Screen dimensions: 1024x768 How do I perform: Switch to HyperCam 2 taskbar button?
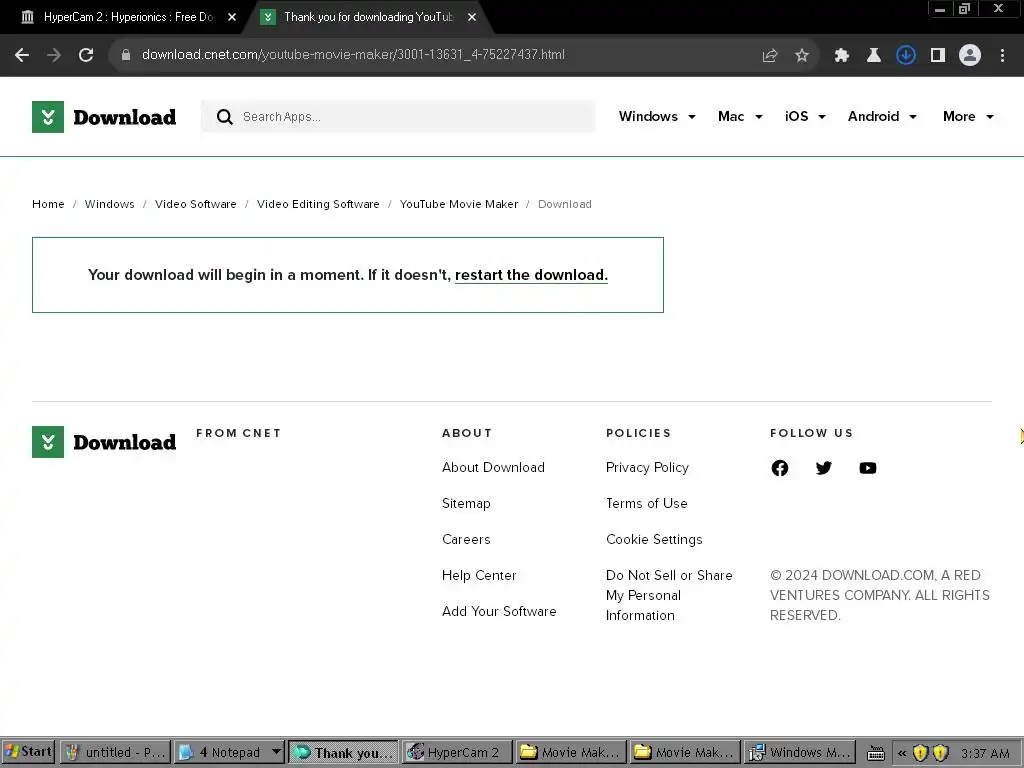click(x=456, y=752)
